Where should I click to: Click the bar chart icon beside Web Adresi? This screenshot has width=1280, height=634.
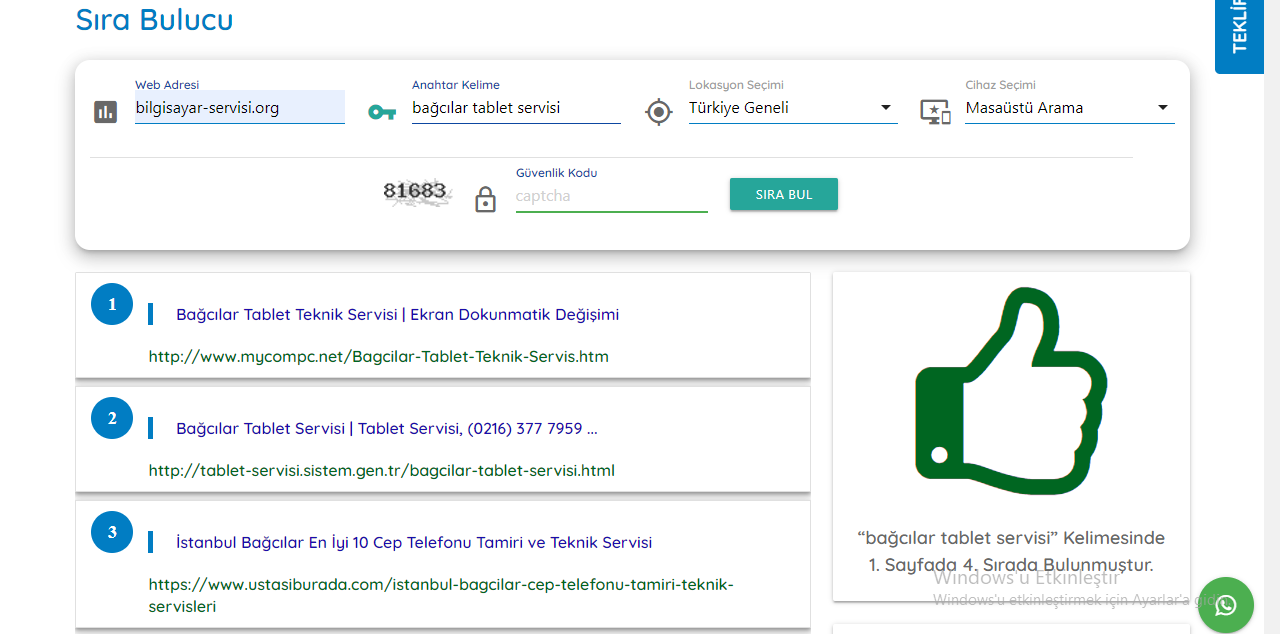(x=106, y=111)
